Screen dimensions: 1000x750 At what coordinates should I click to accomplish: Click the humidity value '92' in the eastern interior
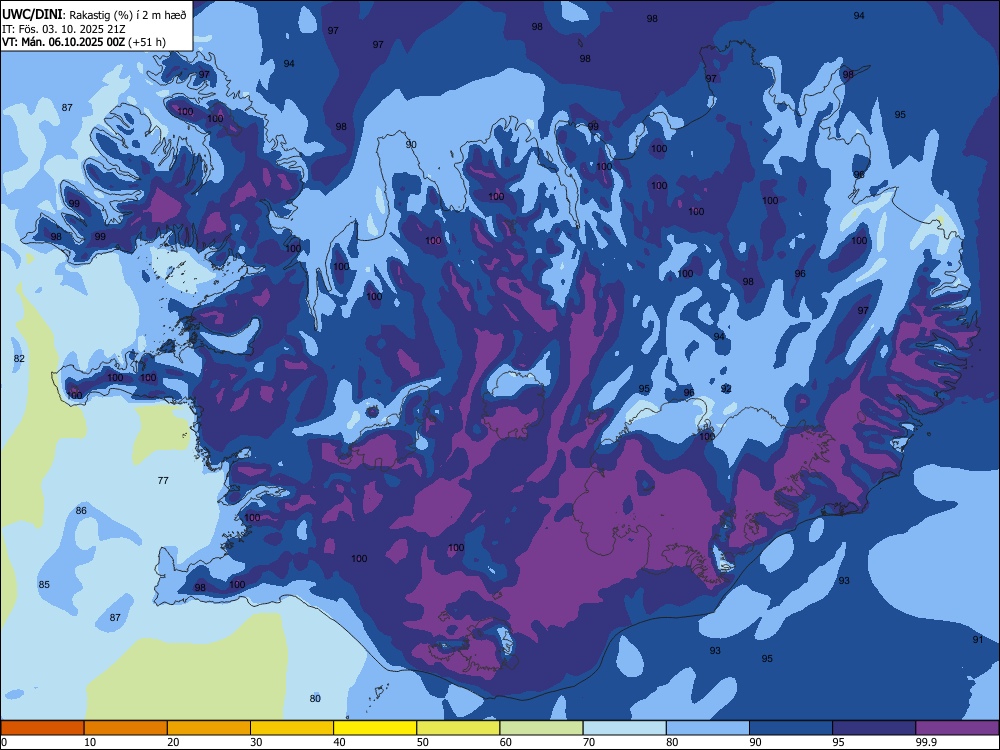(726, 388)
